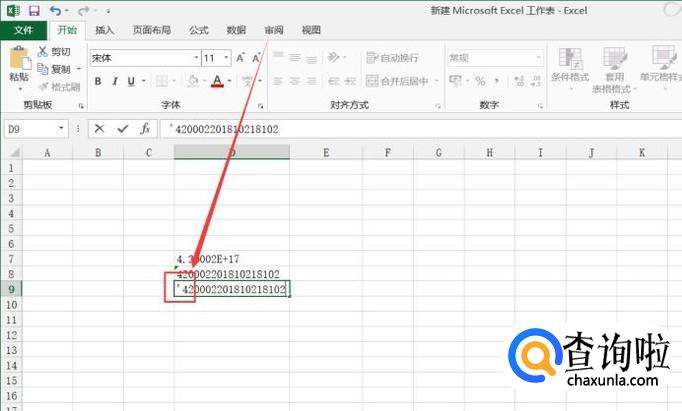Open Format as Table (套用表格格式)
682x411 pixels.
pyautogui.click(x=614, y=70)
